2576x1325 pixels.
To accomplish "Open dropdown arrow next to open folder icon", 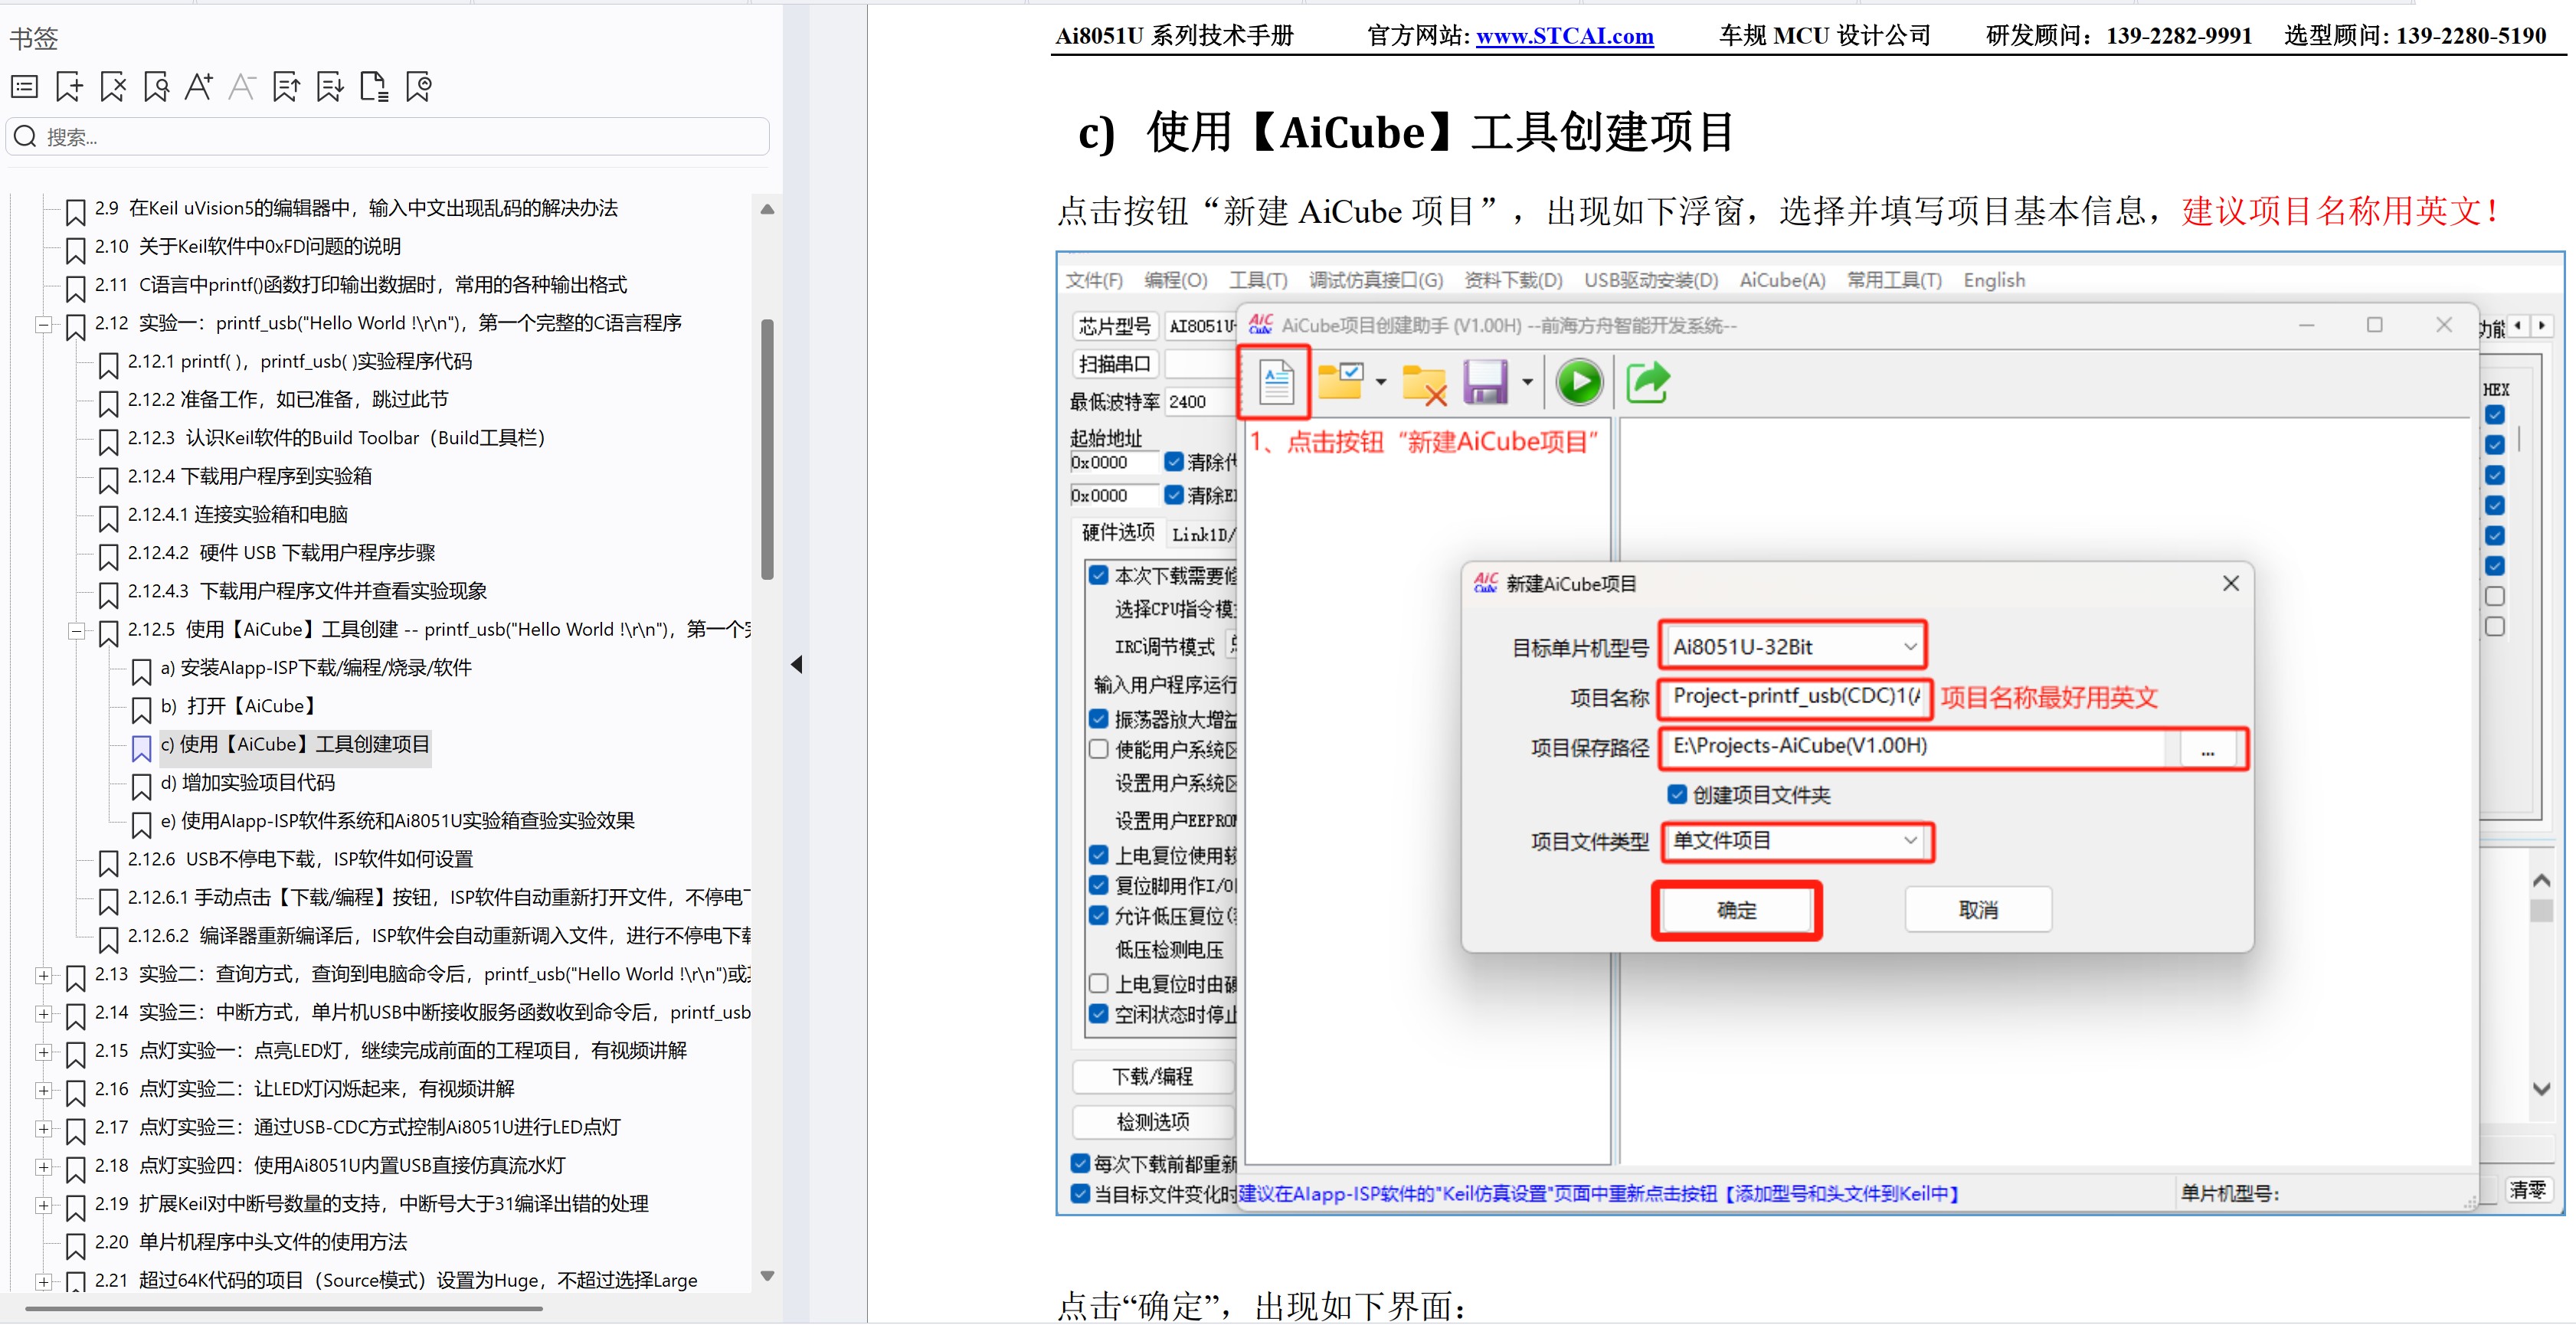I will (1381, 382).
